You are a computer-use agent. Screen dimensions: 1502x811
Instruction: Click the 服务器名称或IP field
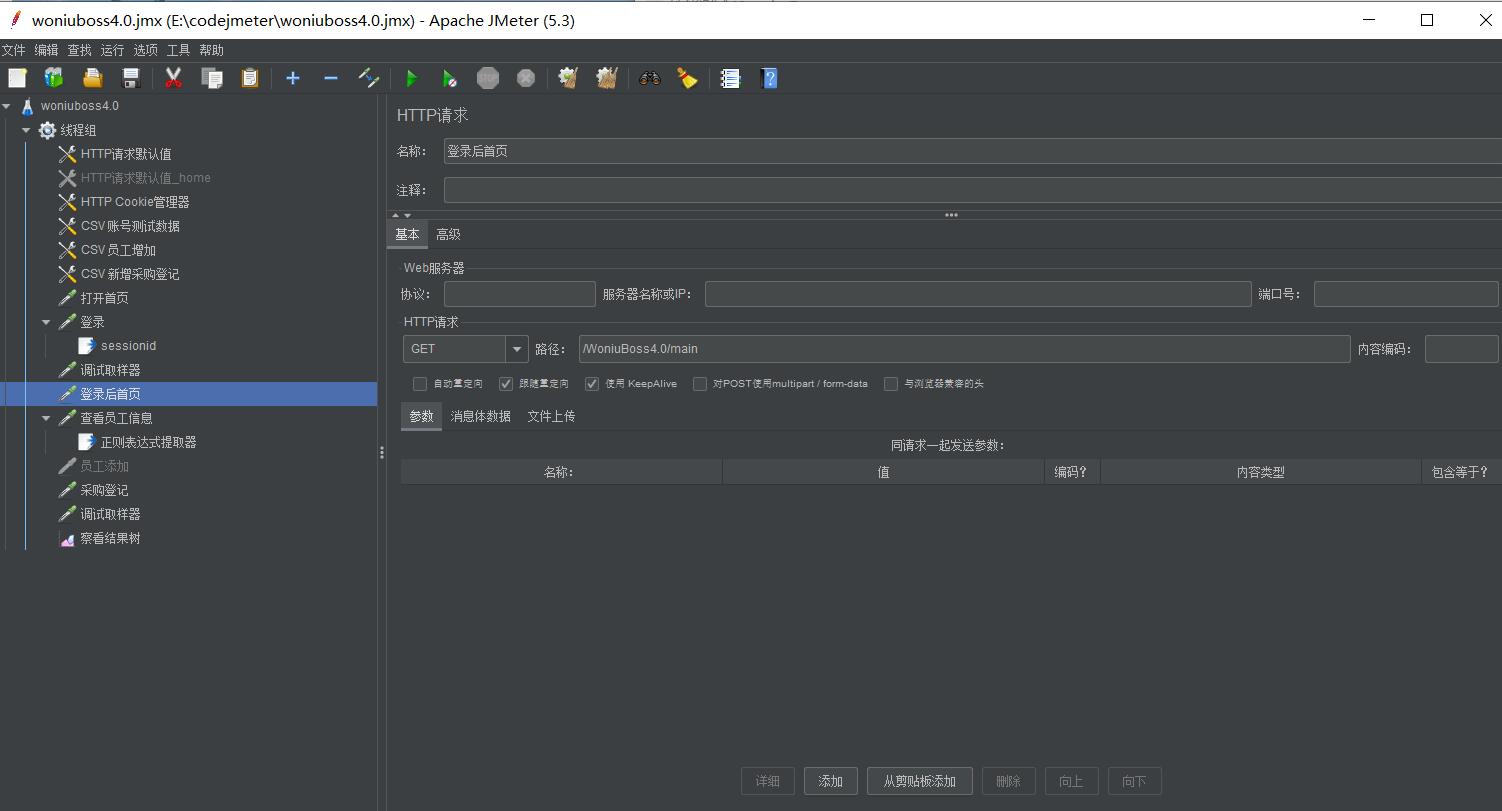coord(978,294)
